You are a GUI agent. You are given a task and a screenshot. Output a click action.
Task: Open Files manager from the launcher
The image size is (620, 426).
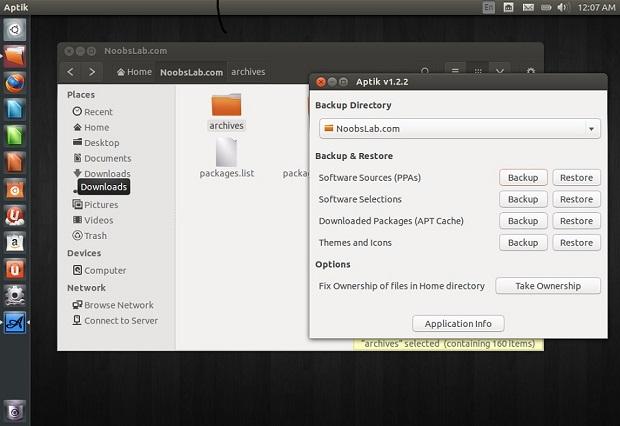point(15,57)
